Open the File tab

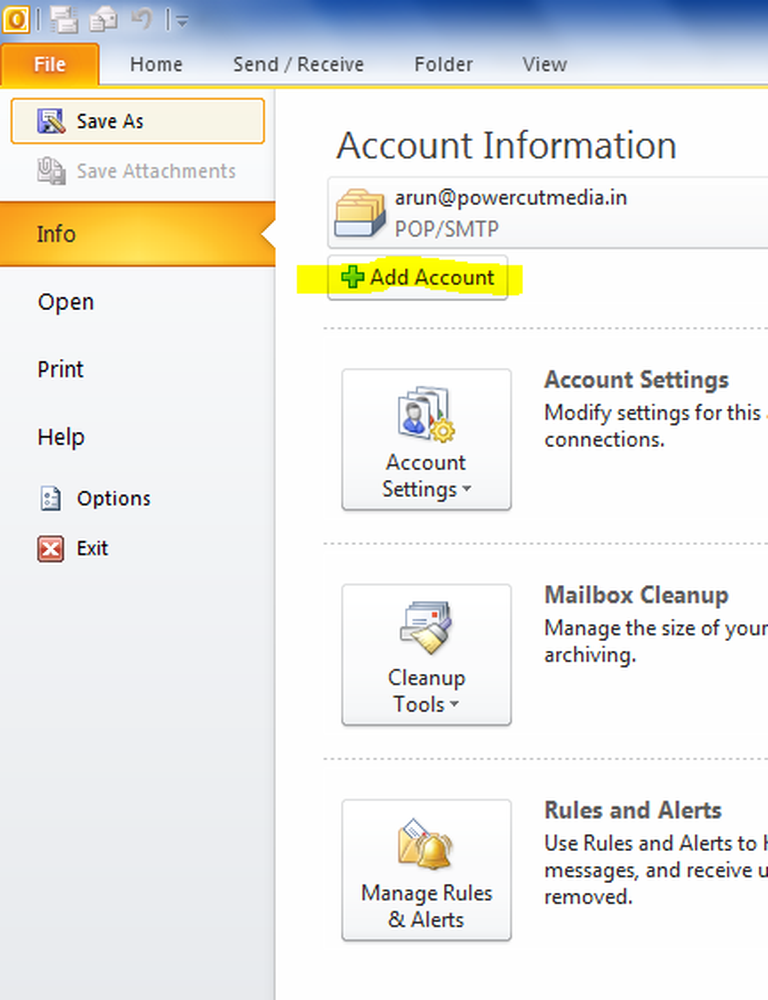point(49,64)
